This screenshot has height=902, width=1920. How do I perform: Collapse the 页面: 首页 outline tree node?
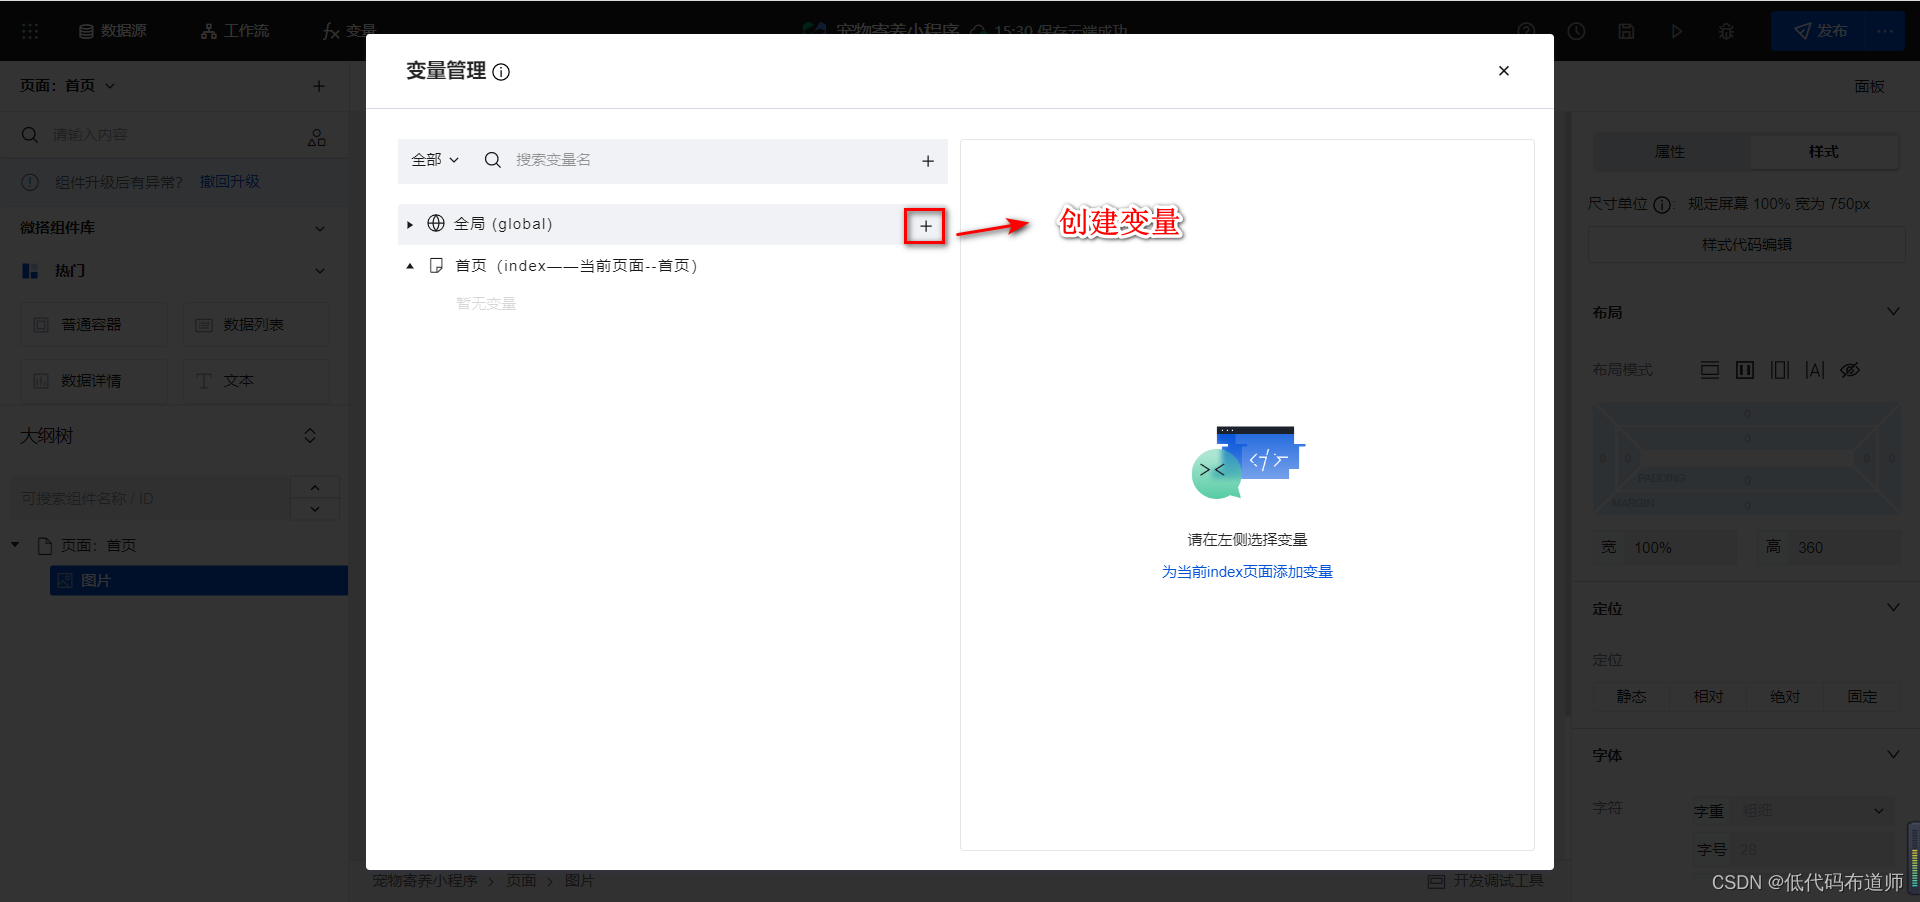(x=15, y=545)
